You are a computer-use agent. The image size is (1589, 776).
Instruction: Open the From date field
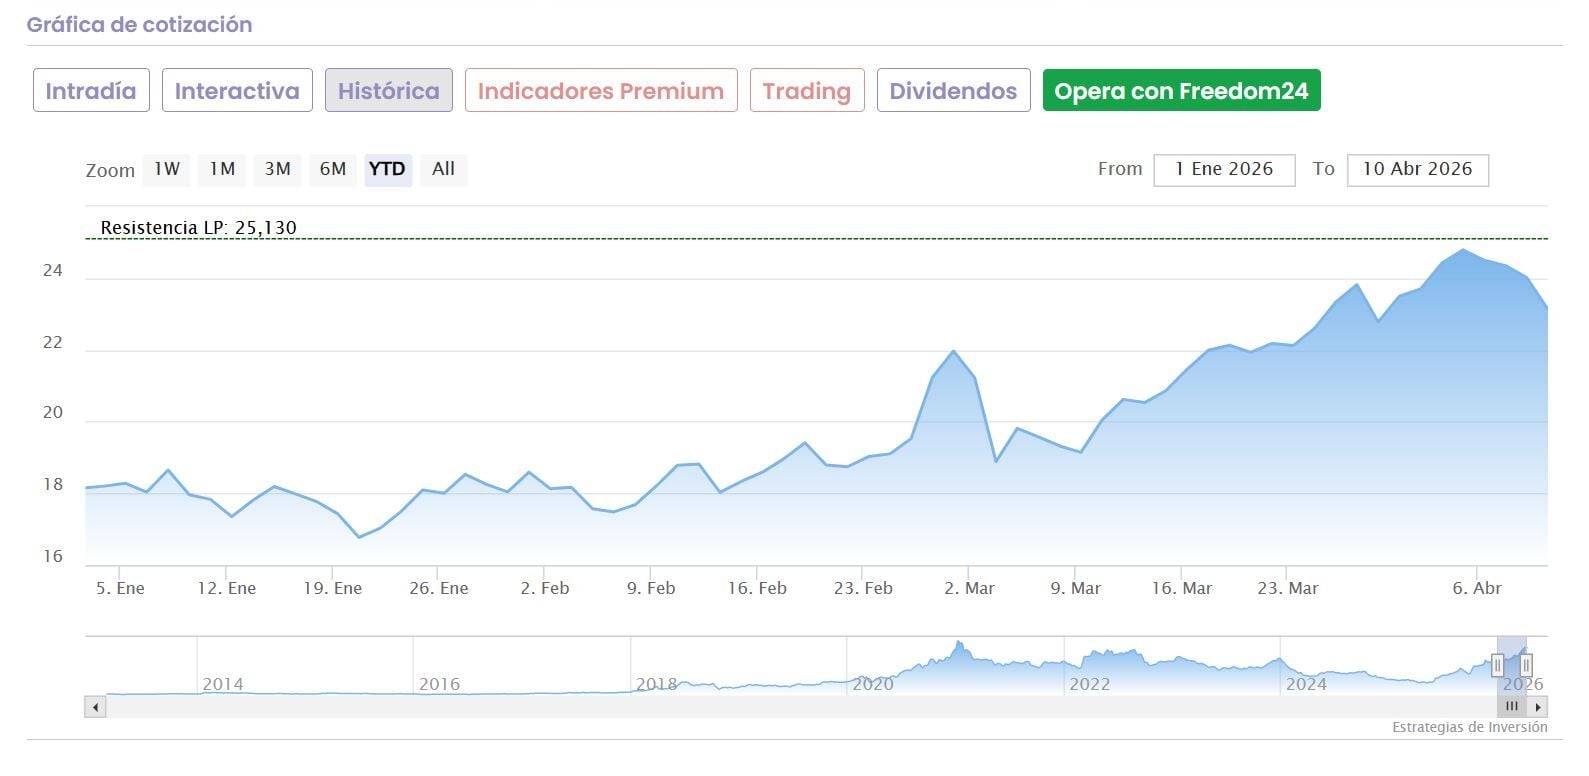pyautogui.click(x=1224, y=169)
